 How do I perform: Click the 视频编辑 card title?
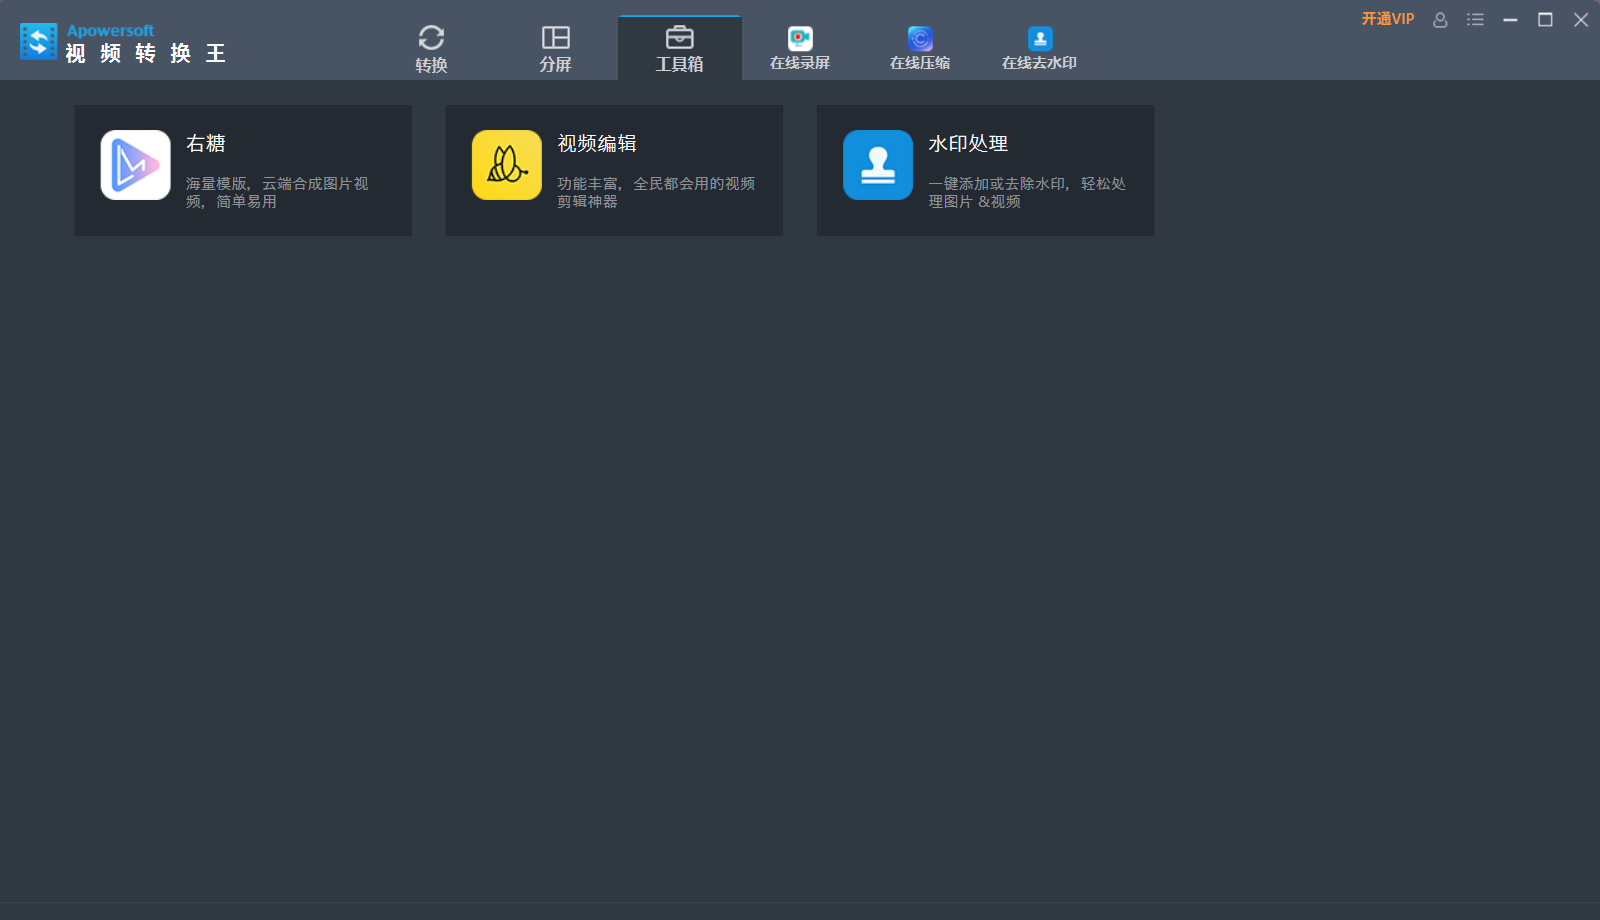(597, 144)
